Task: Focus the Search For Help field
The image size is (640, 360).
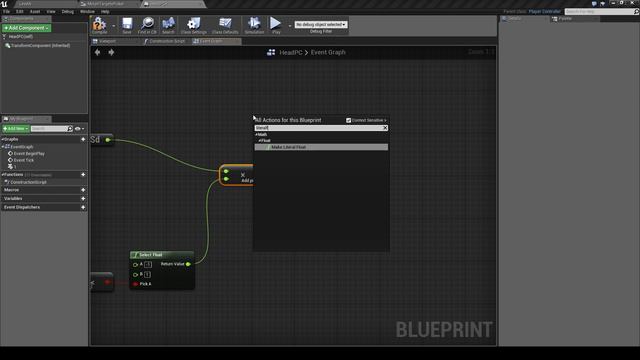Action: coord(599,11)
